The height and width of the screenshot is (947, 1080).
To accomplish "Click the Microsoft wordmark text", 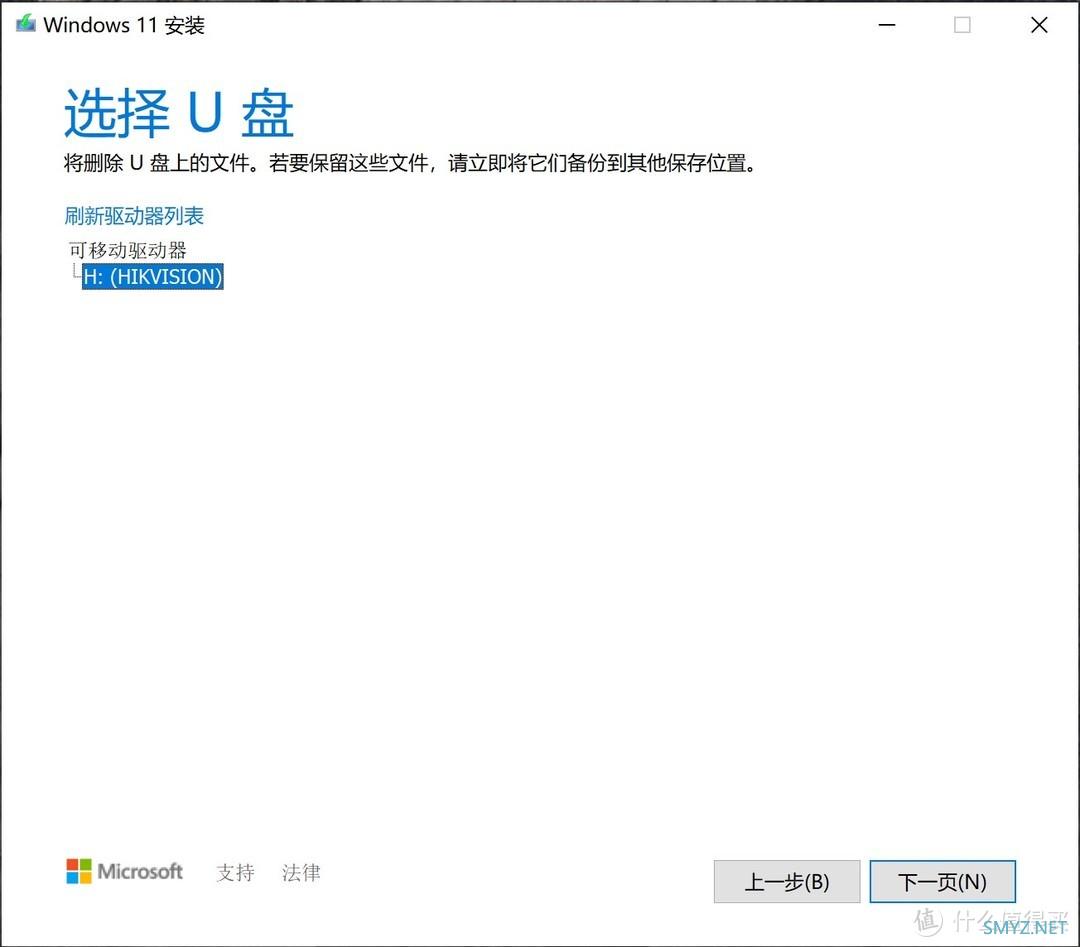I will 140,872.
